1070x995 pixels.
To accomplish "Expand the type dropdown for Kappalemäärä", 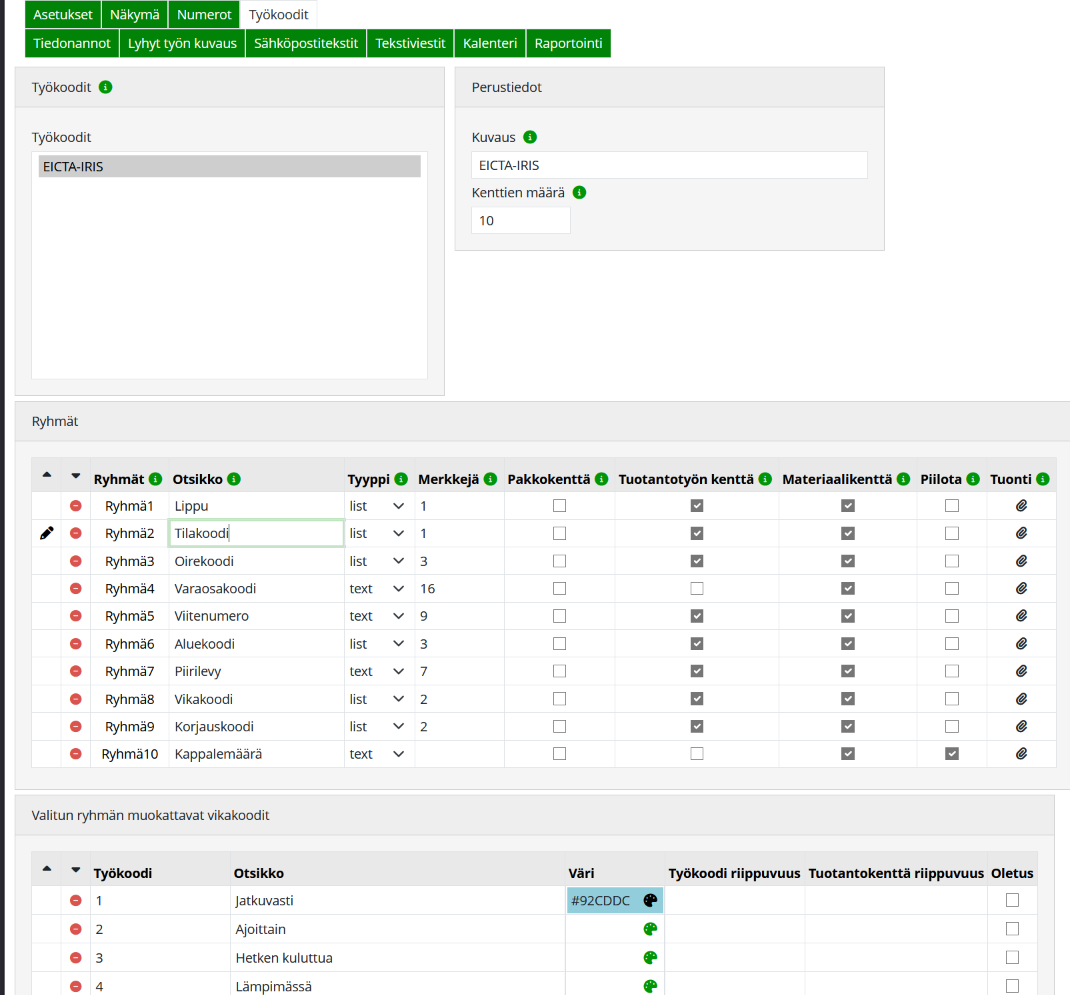I will coord(379,754).
